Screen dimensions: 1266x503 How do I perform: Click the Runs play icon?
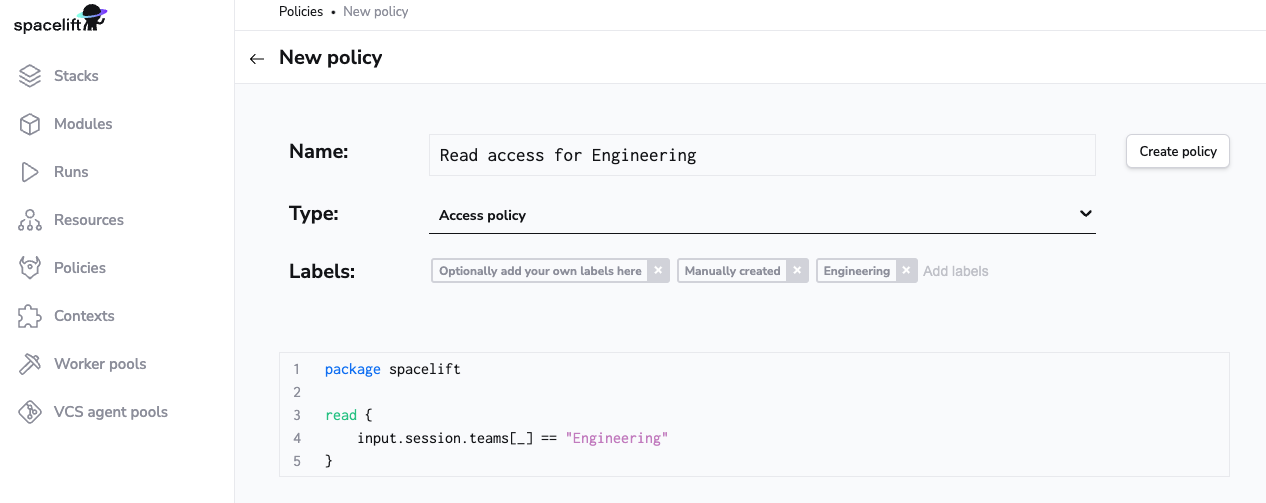click(30, 172)
